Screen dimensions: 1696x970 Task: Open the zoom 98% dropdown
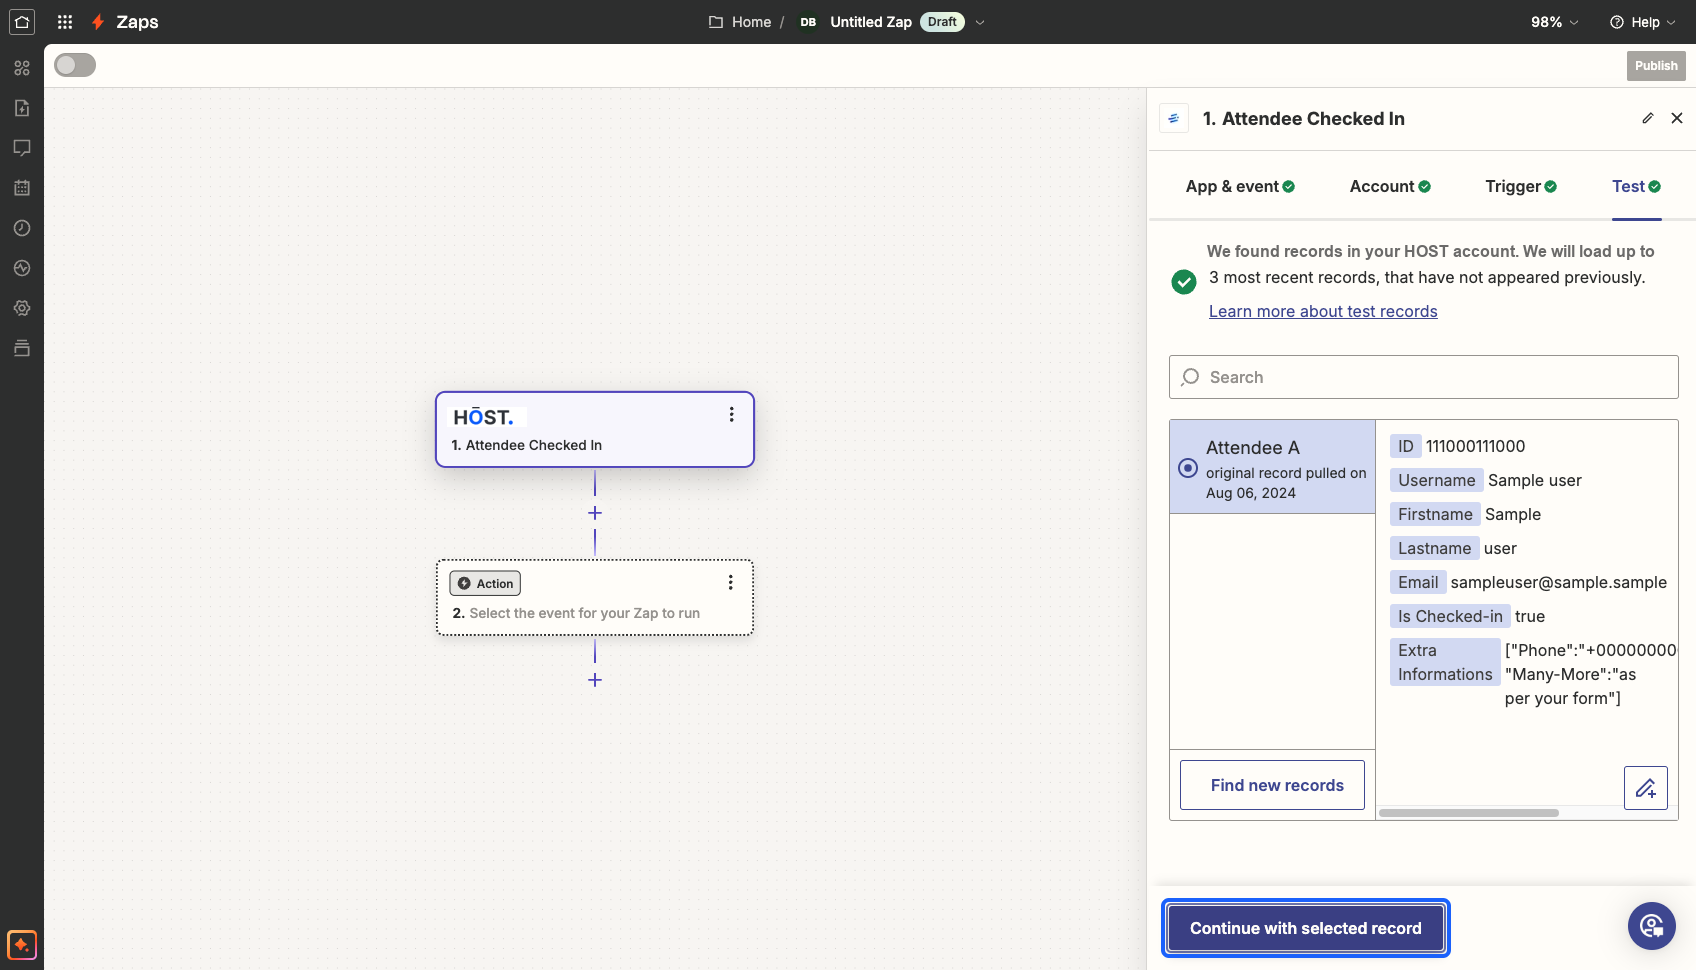tap(1555, 22)
